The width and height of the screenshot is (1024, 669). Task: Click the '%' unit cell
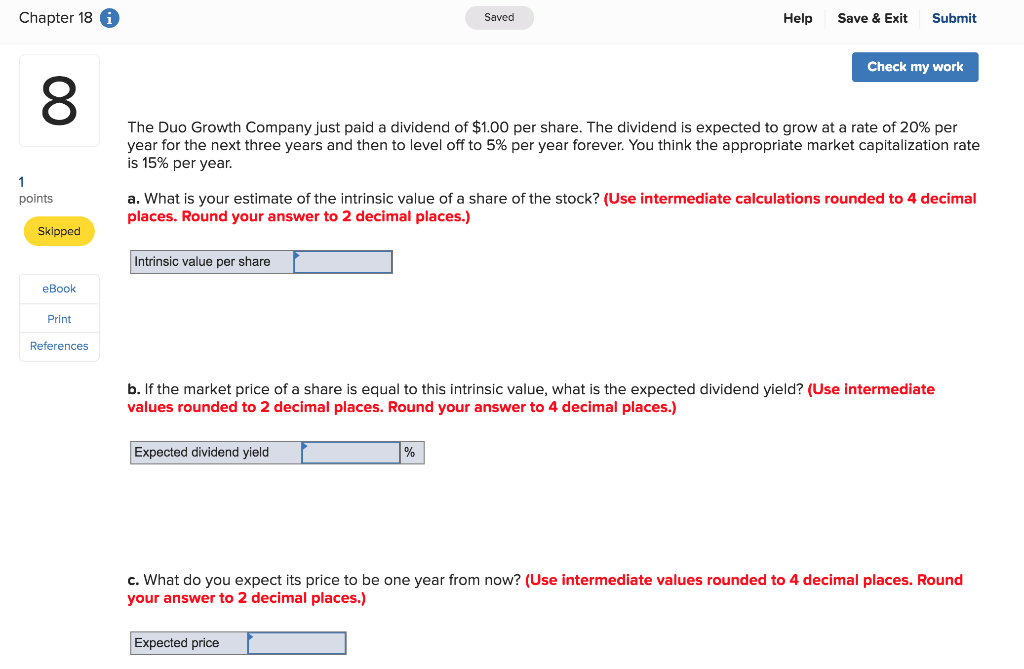[x=412, y=453]
